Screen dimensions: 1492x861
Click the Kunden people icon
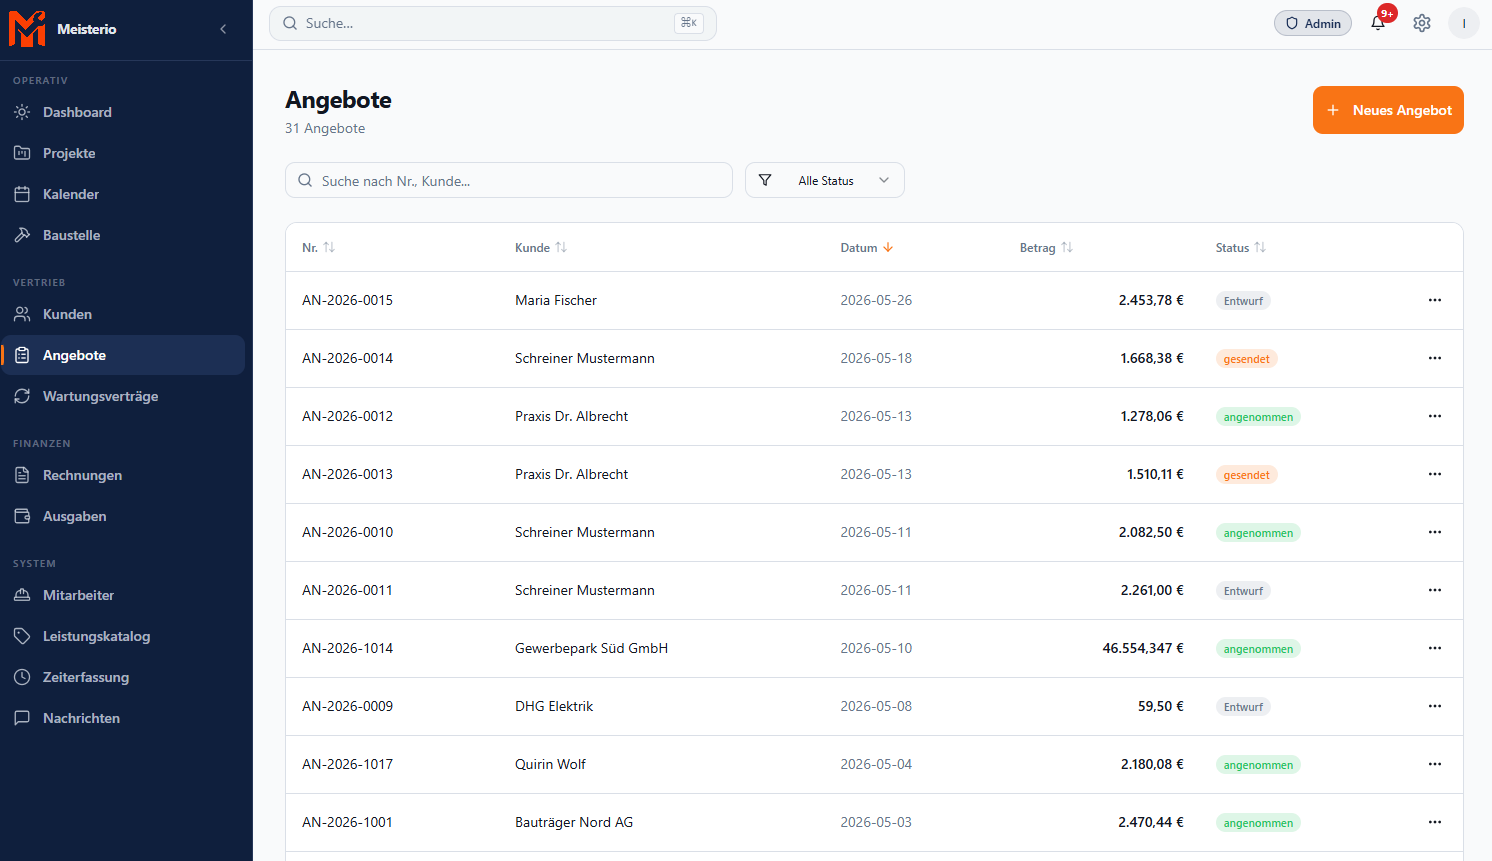[x=22, y=314]
